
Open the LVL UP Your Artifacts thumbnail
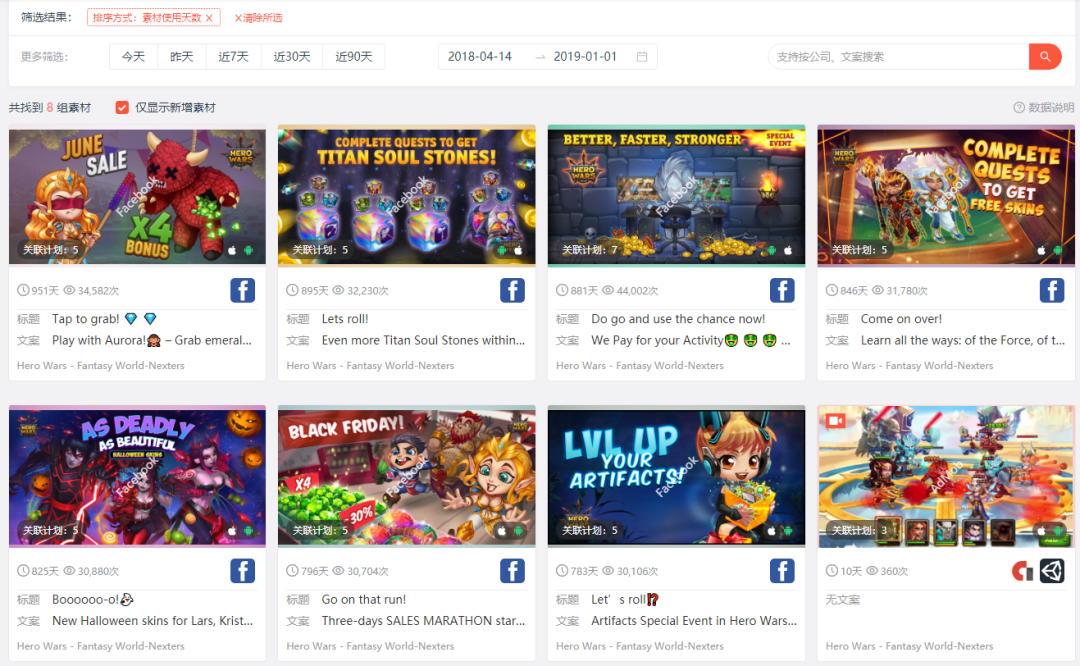(676, 477)
